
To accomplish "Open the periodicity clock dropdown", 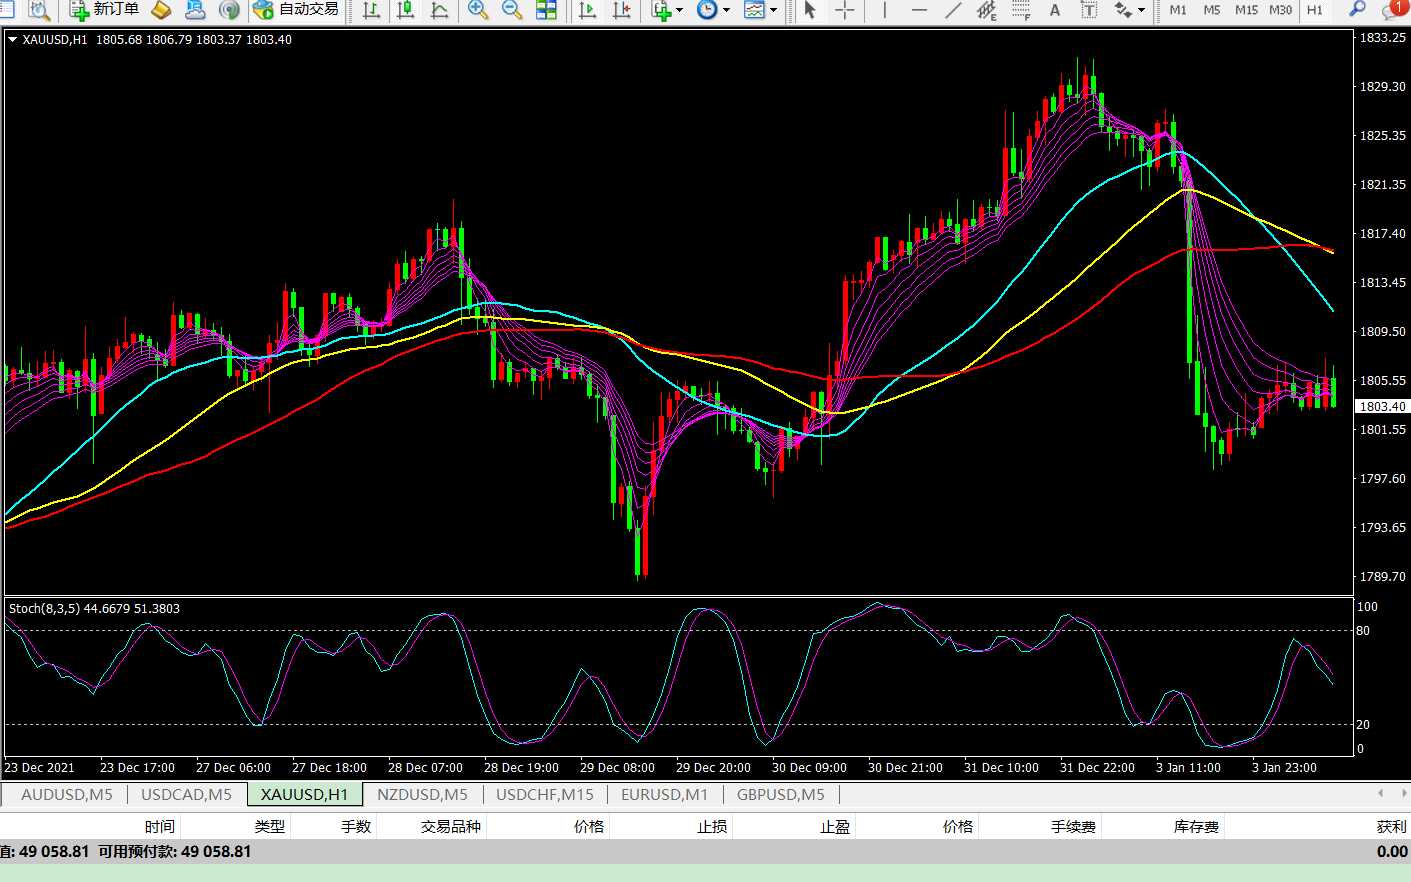I will coord(712,10).
